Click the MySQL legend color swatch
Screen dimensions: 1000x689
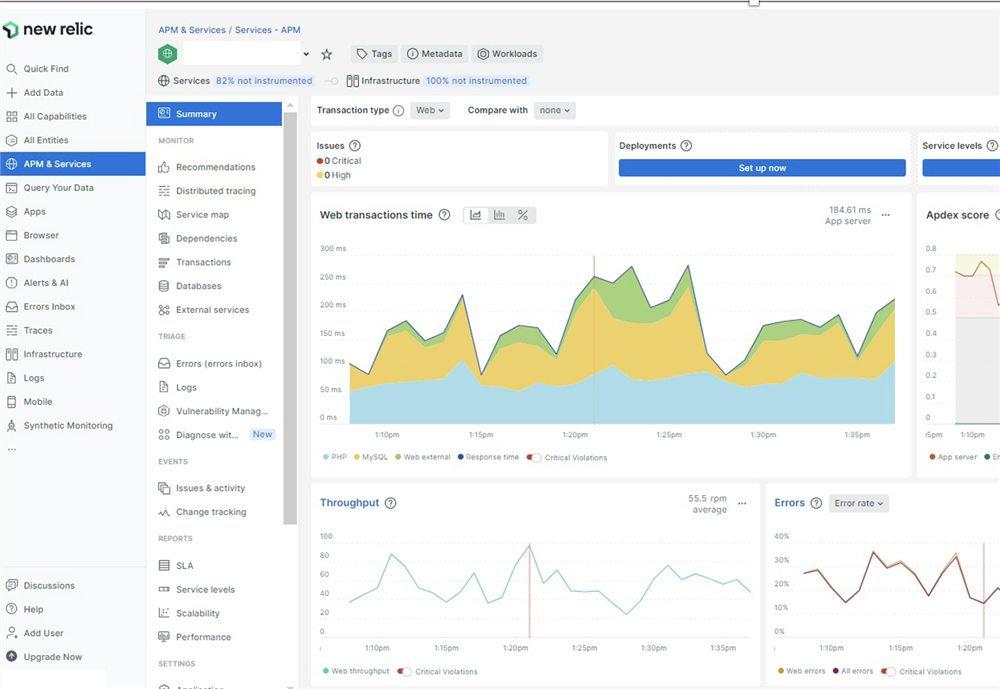point(355,458)
